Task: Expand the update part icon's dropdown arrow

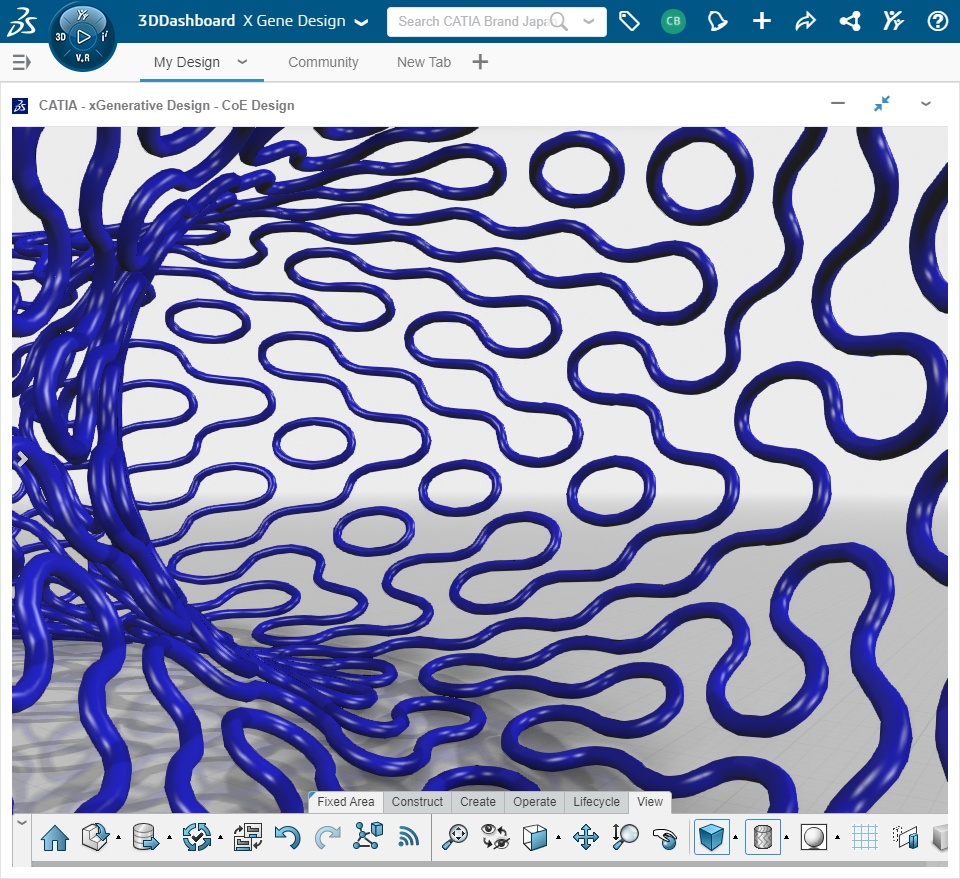Action: pyautogui.click(x=118, y=837)
